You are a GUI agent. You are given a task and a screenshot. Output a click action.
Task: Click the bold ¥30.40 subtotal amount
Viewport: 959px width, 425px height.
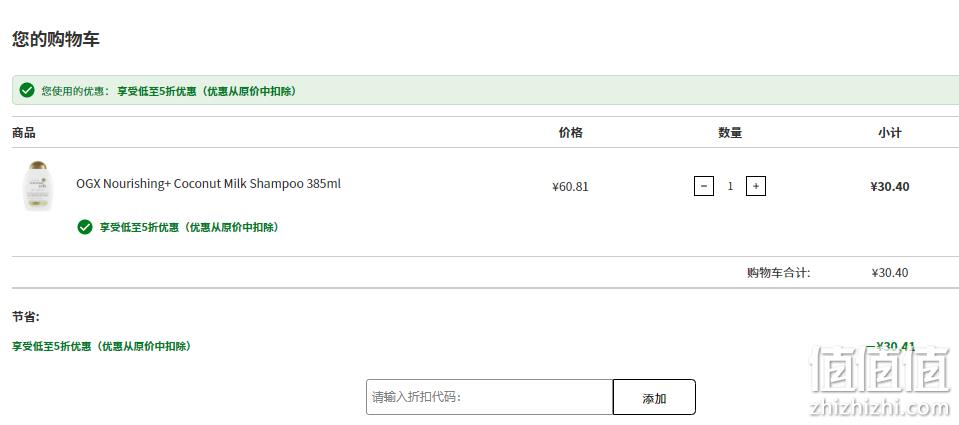coord(890,187)
